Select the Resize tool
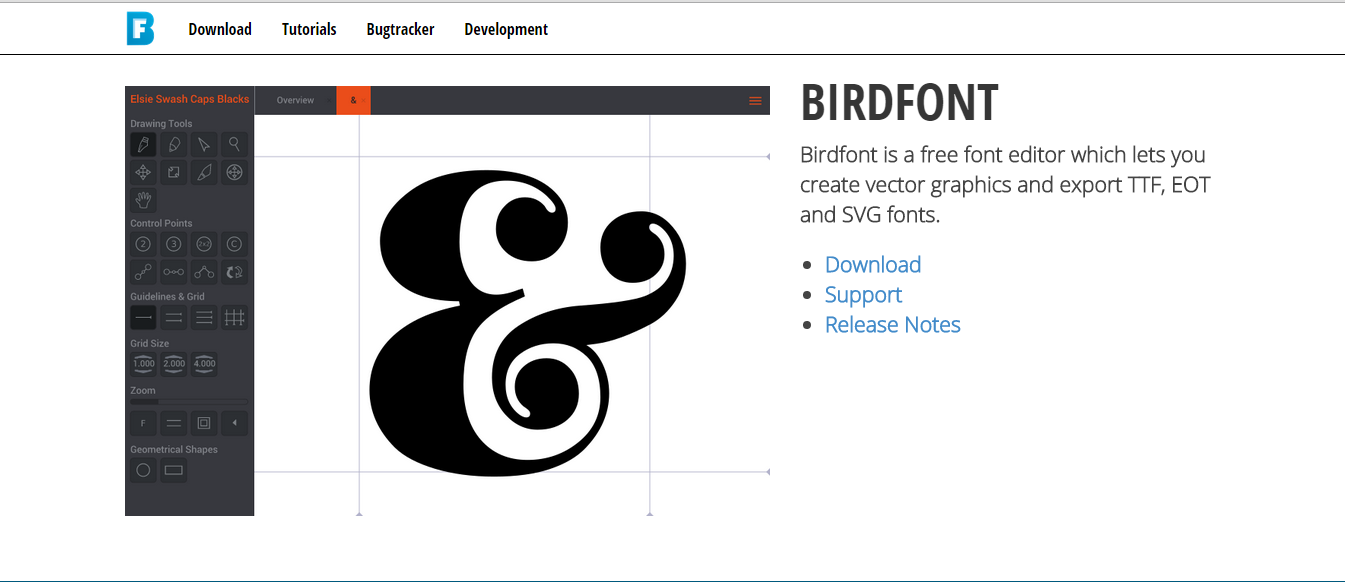Viewport: 1345px width, 582px height. [x=173, y=172]
